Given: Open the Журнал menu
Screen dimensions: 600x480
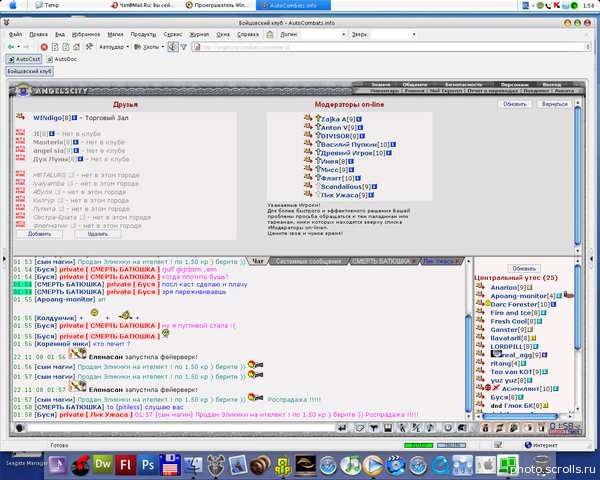Looking at the screenshot, I should pyautogui.click(x=199, y=34).
